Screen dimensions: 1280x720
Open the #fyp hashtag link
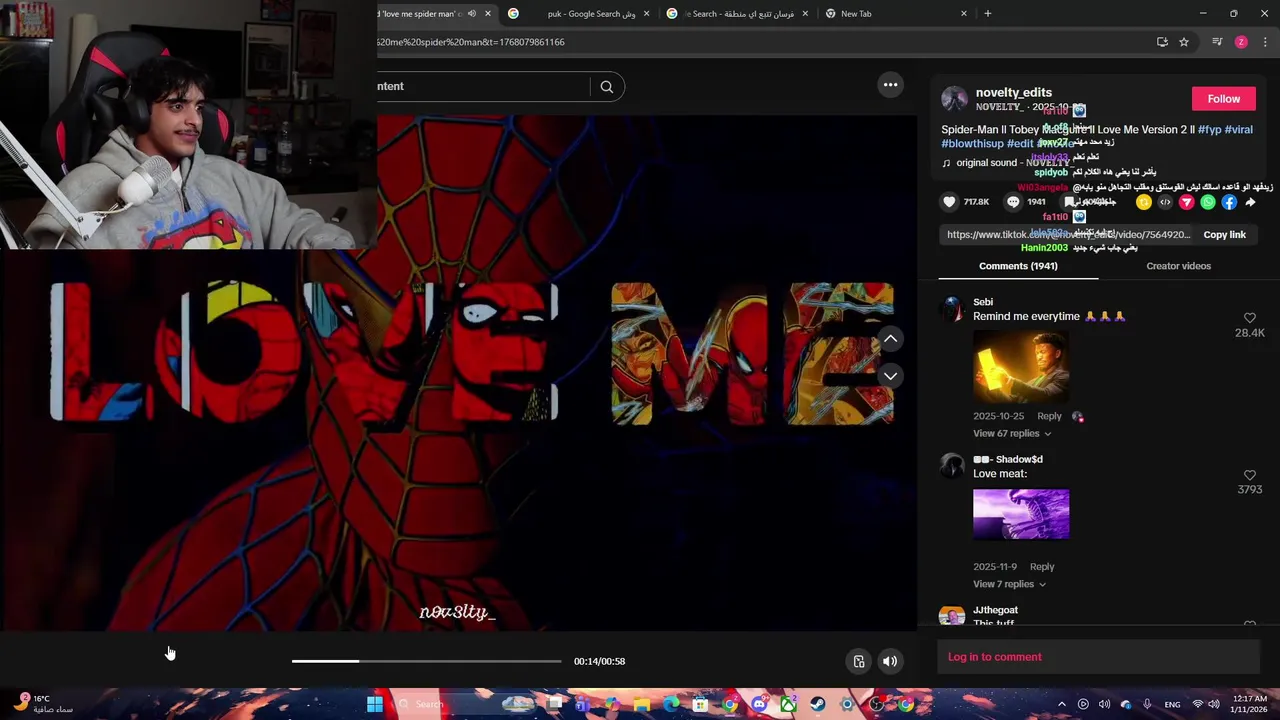point(1209,130)
